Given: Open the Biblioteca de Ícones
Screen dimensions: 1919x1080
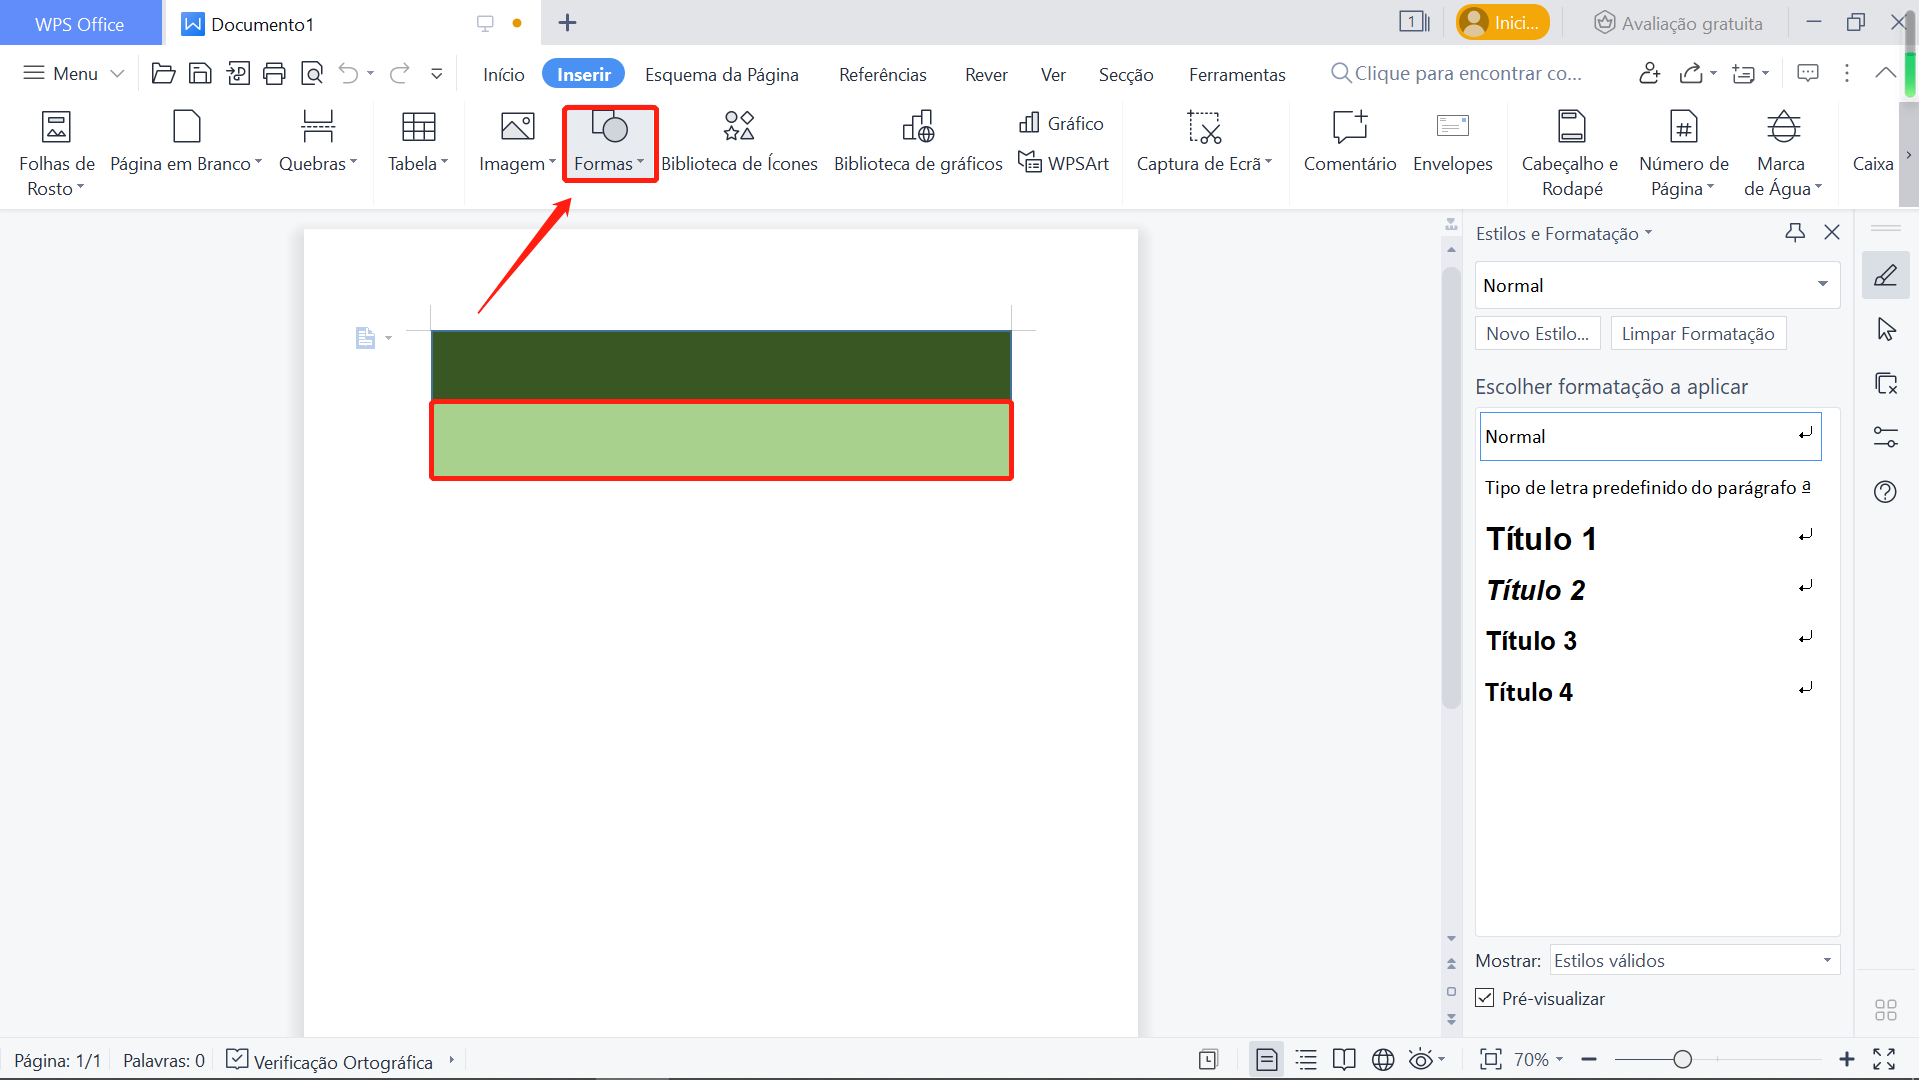Looking at the screenshot, I should 739,142.
